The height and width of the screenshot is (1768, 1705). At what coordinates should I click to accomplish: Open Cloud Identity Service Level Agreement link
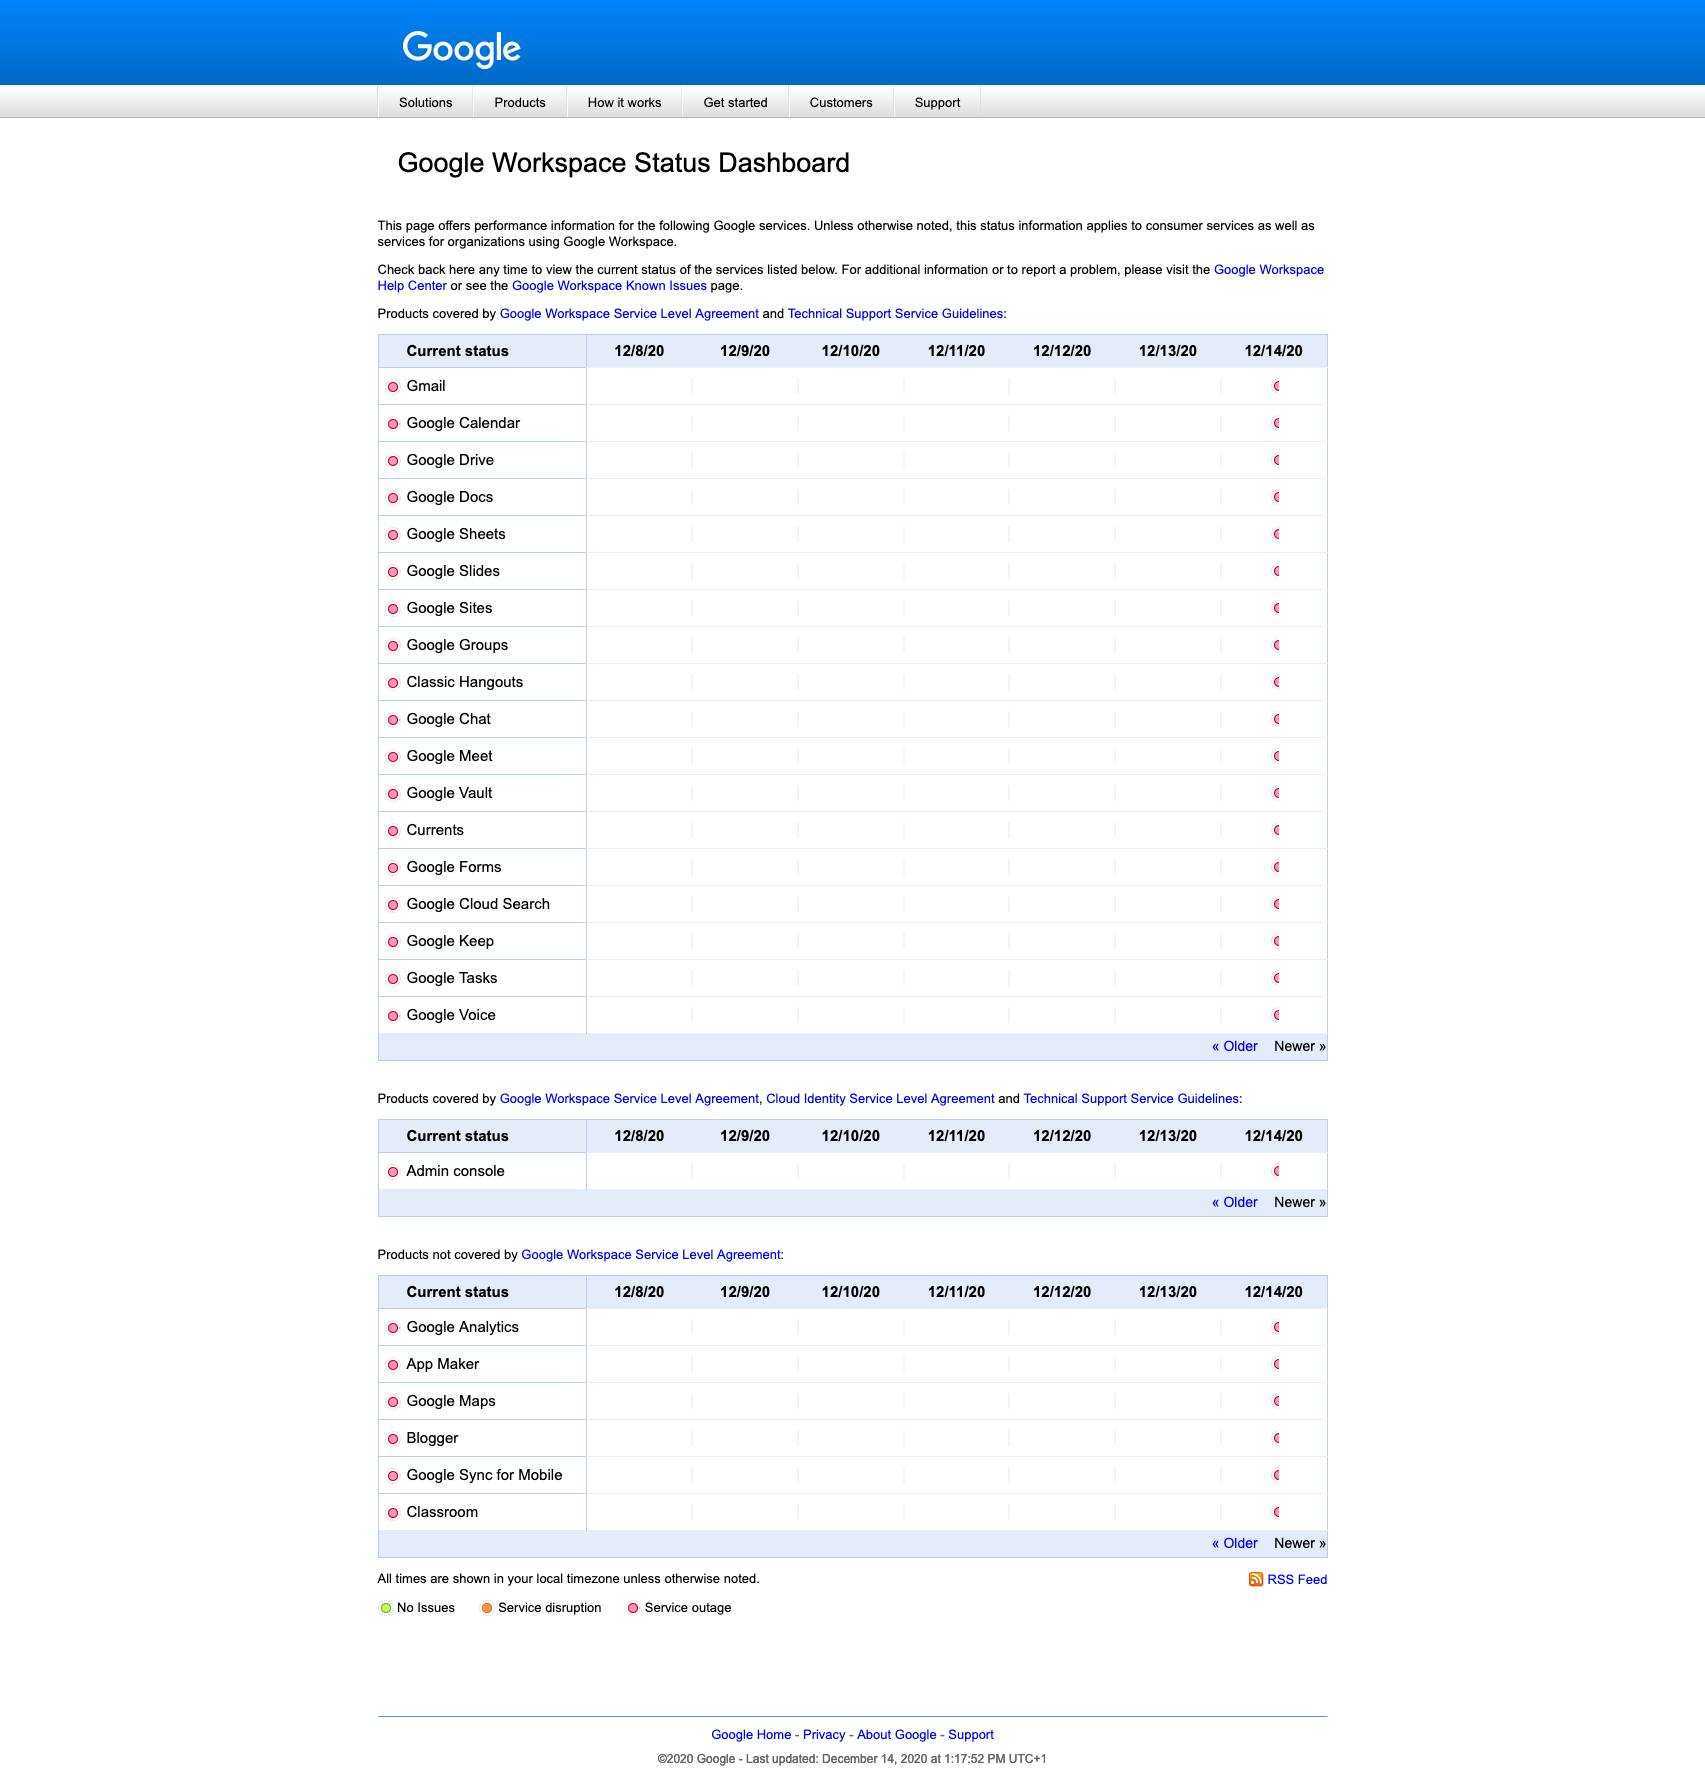click(880, 1099)
